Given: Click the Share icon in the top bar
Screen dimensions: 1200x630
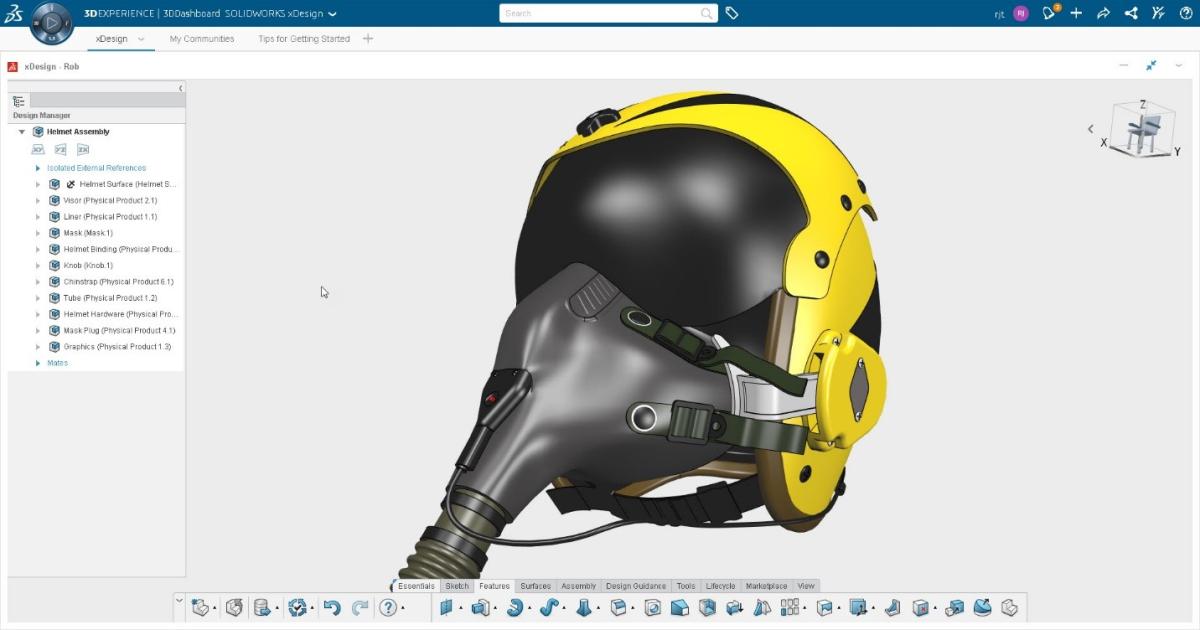Looking at the screenshot, I should (1131, 13).
